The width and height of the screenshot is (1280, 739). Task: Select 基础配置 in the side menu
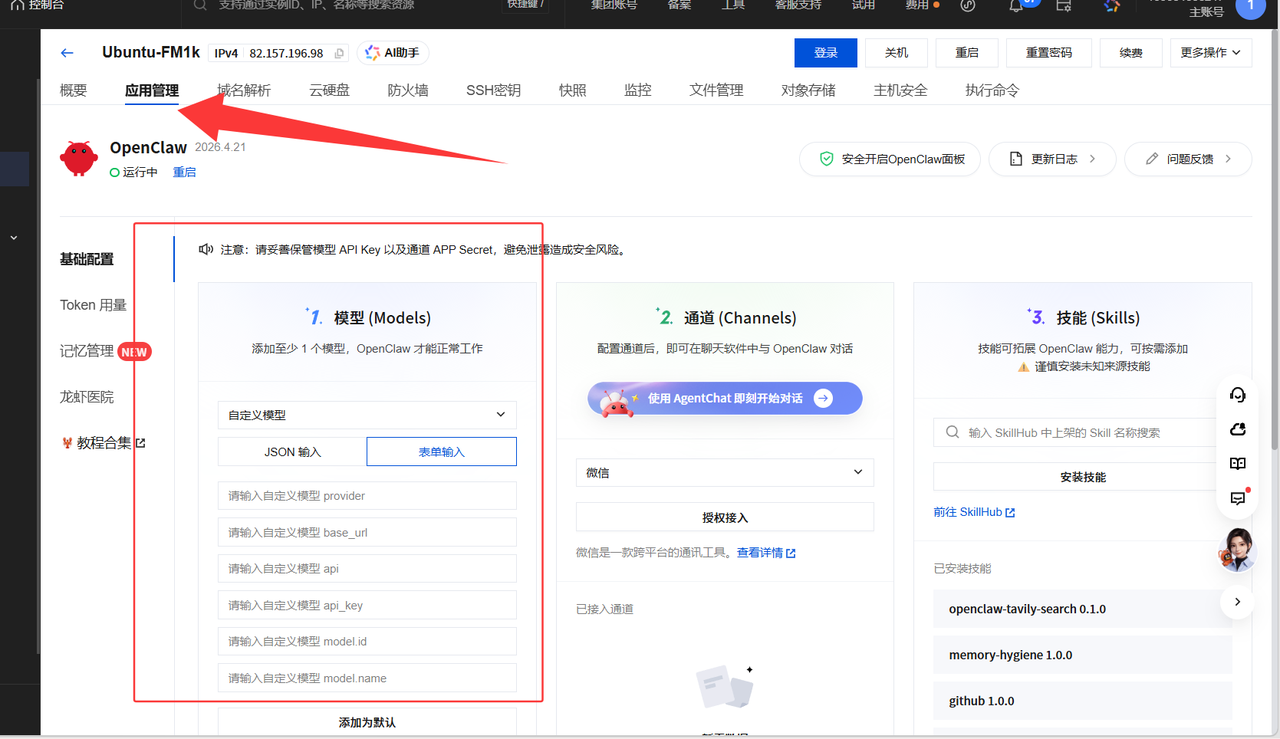(x=87, y=259)
